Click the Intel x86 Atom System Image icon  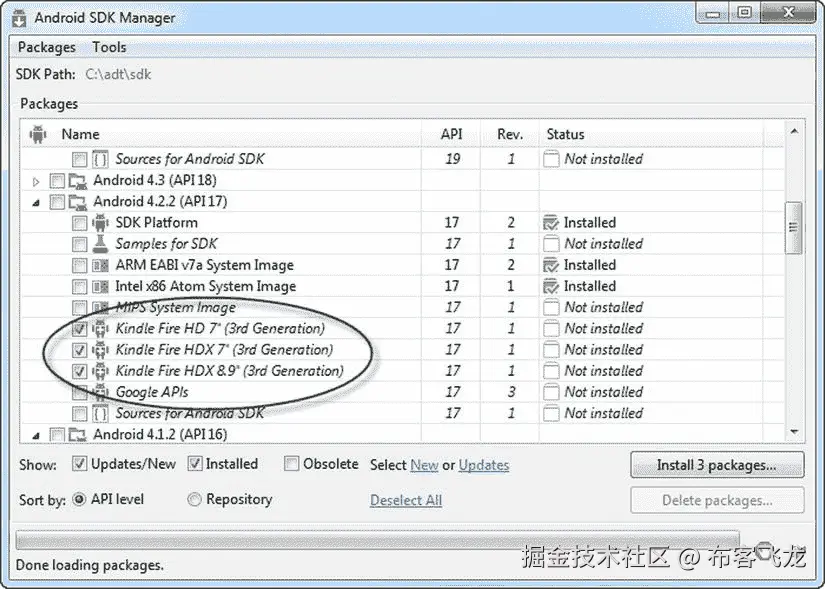pyautogui.click(x=100, y=286)
